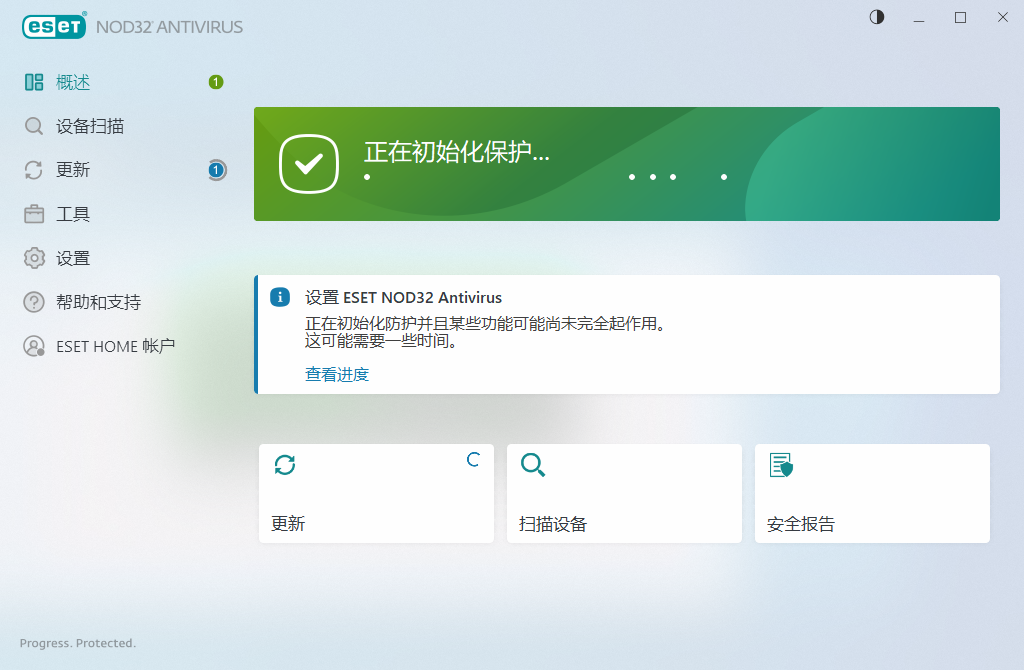Click the green notification badge beside 概述

(216, 82)
